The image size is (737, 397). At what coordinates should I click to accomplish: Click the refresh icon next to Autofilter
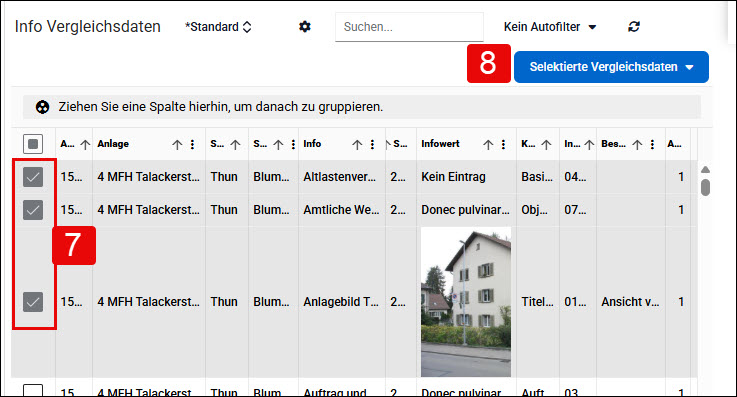point(634,27)
